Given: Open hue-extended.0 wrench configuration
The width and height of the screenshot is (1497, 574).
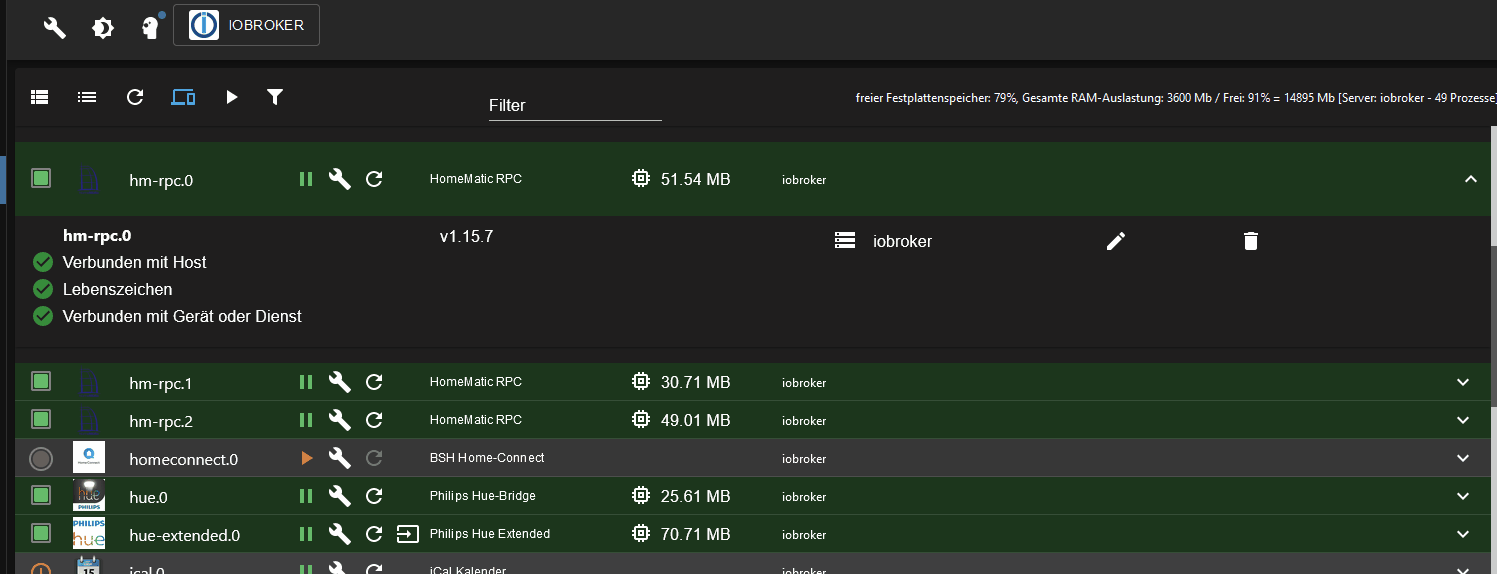Looking at the screenshot, I should click(340, 534).
